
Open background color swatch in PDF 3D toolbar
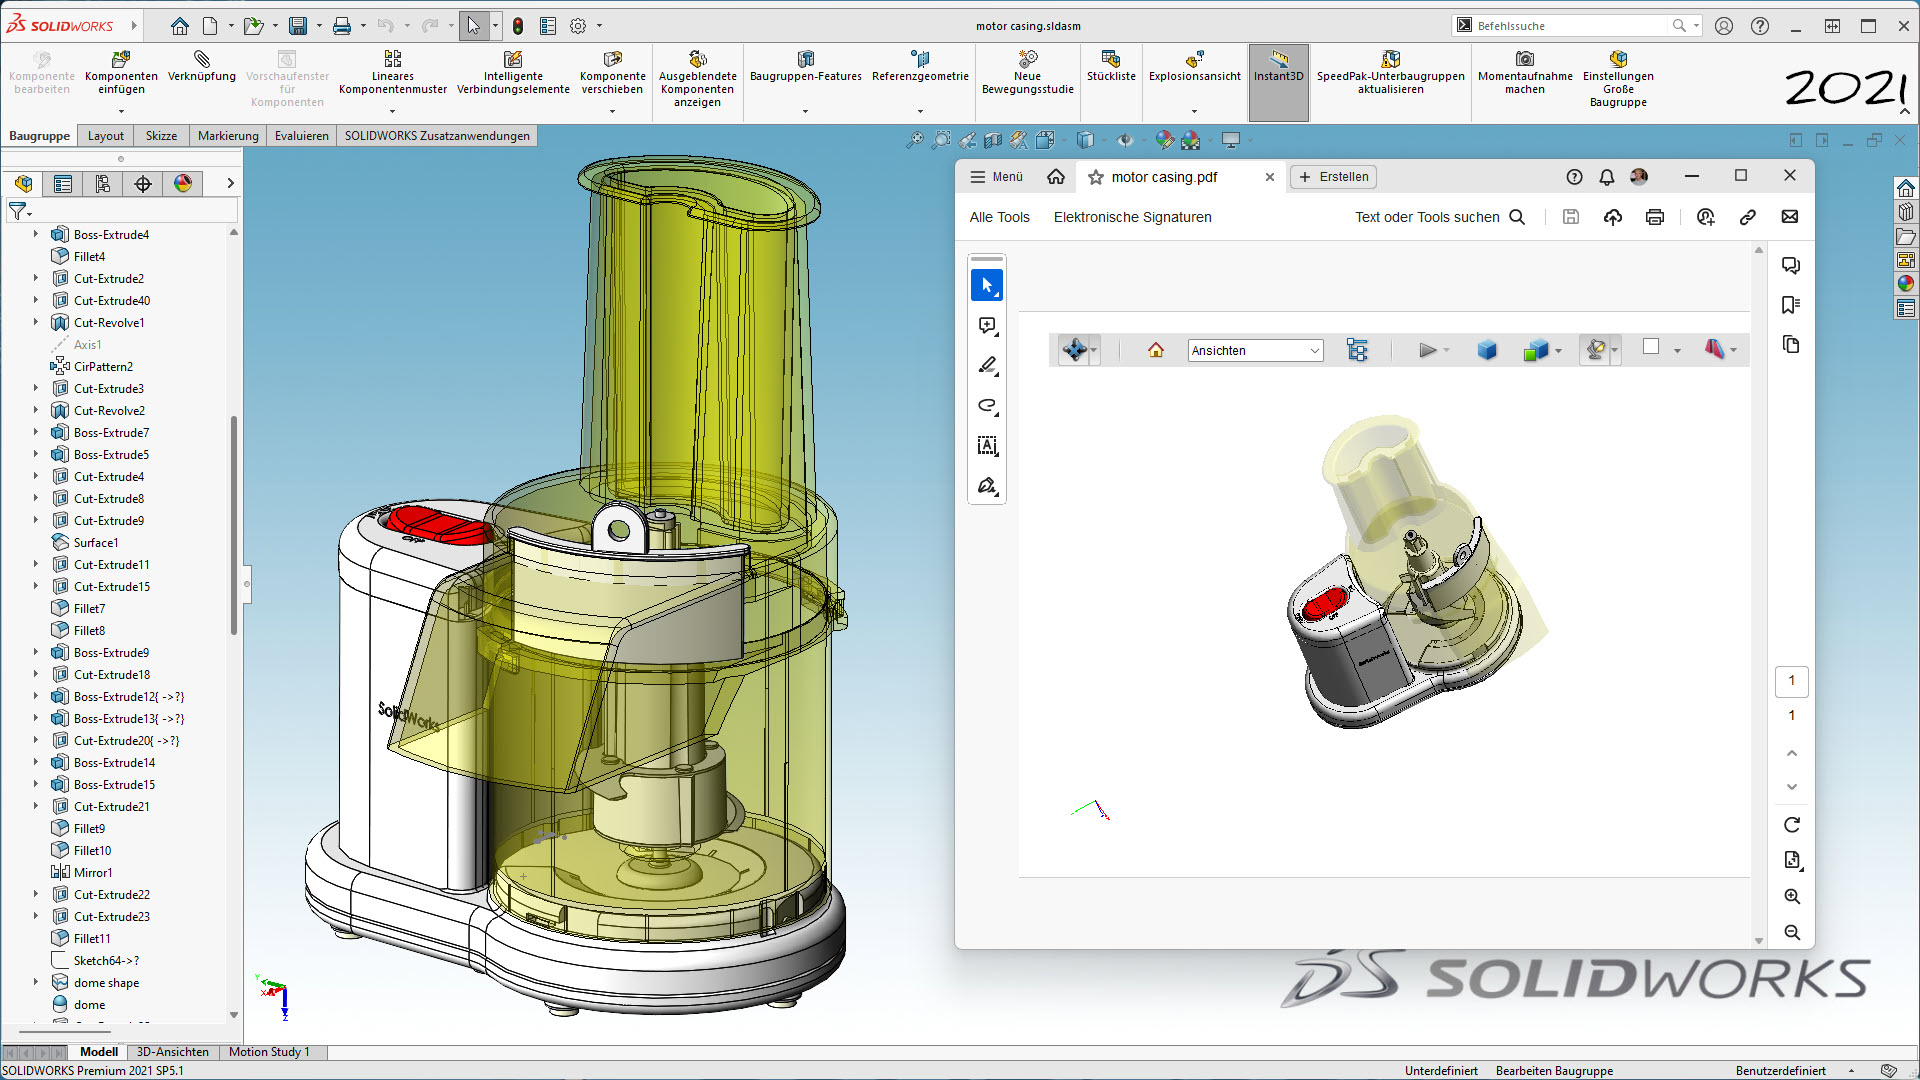pyautogui.click(x=1651, y=347)
